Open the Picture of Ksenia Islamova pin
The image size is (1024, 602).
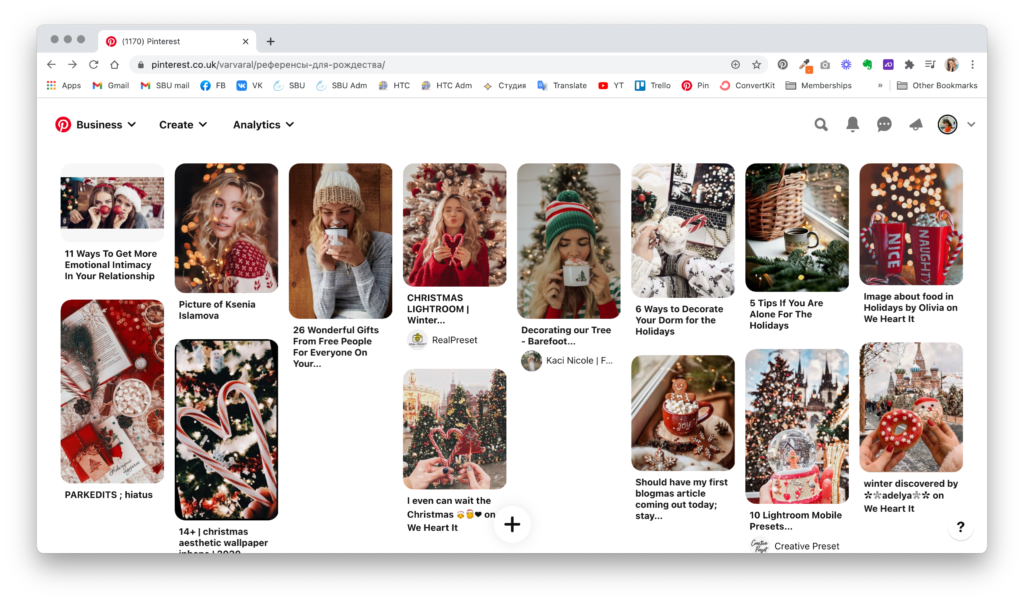pyautogui.click(x=226, y=228)
